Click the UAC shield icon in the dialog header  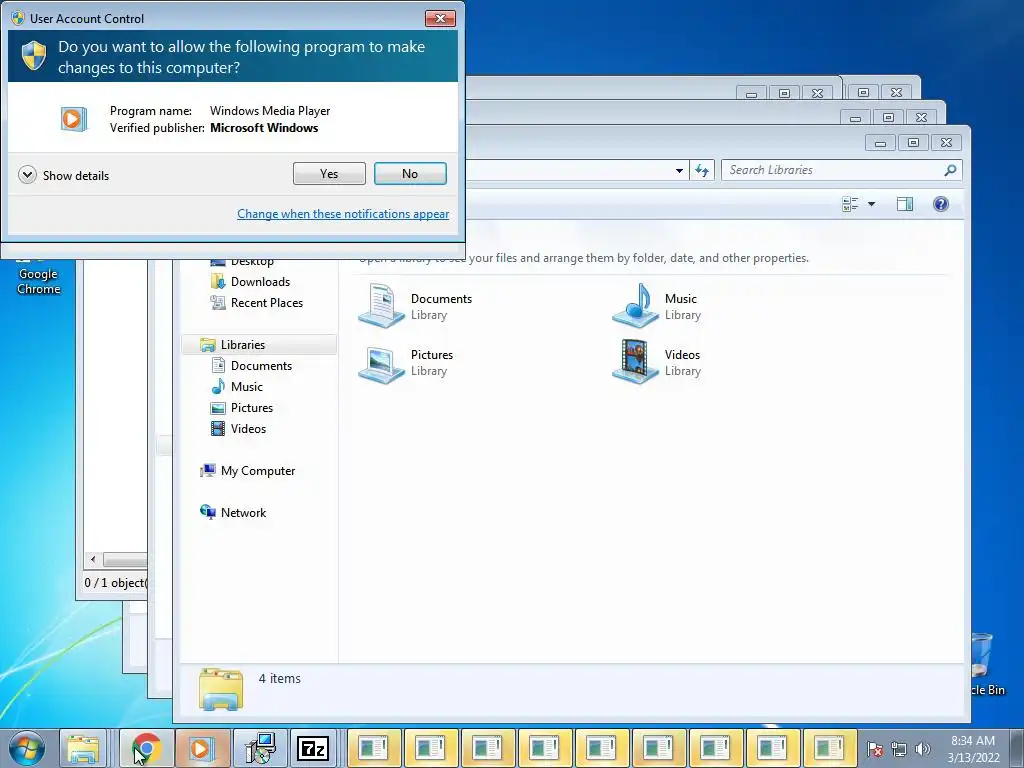33,56
